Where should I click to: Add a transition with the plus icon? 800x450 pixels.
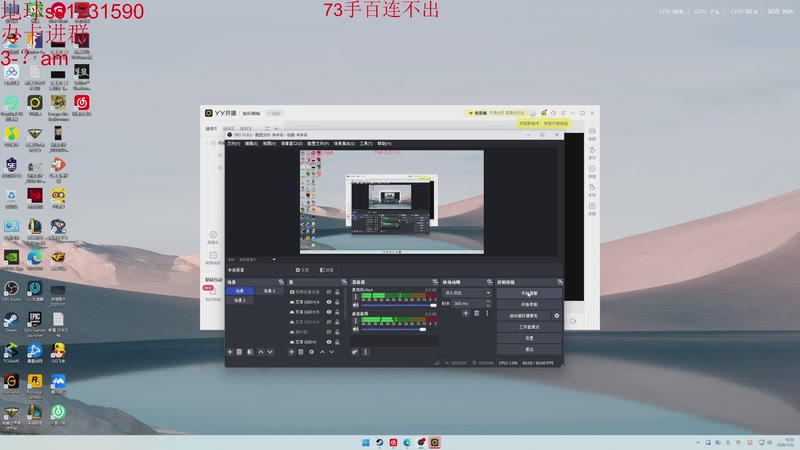(x=466, y=313)
